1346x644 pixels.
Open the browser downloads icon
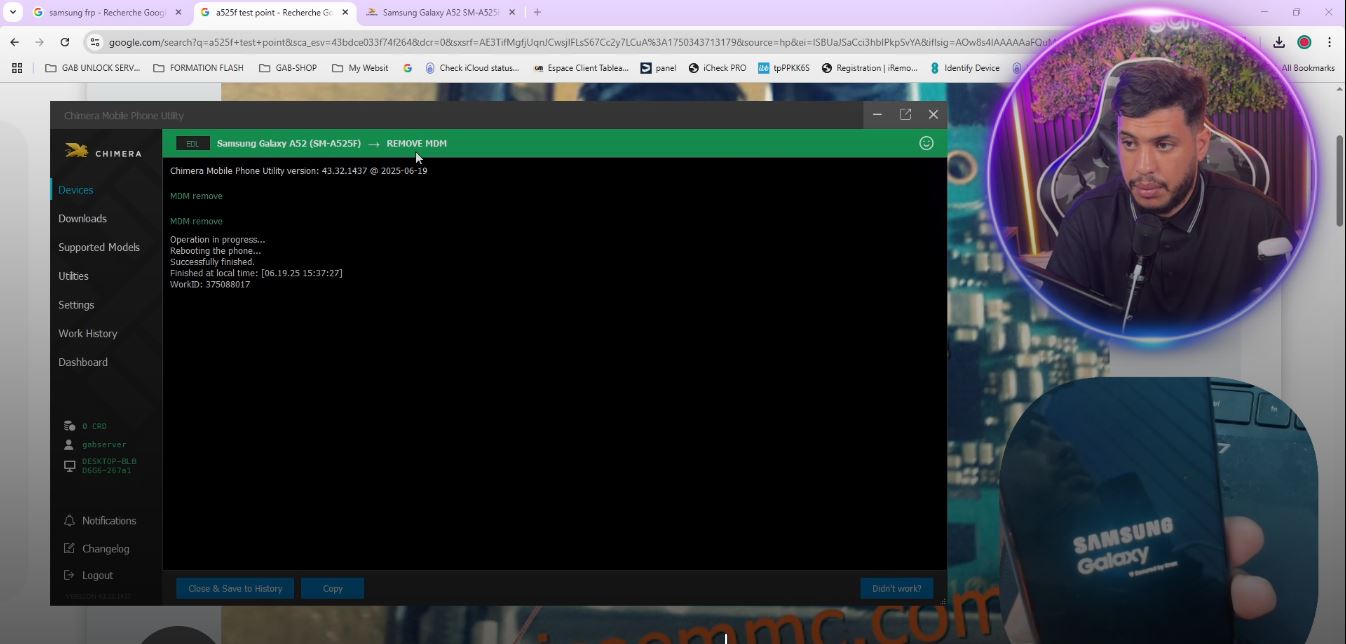pos(1279,42)
